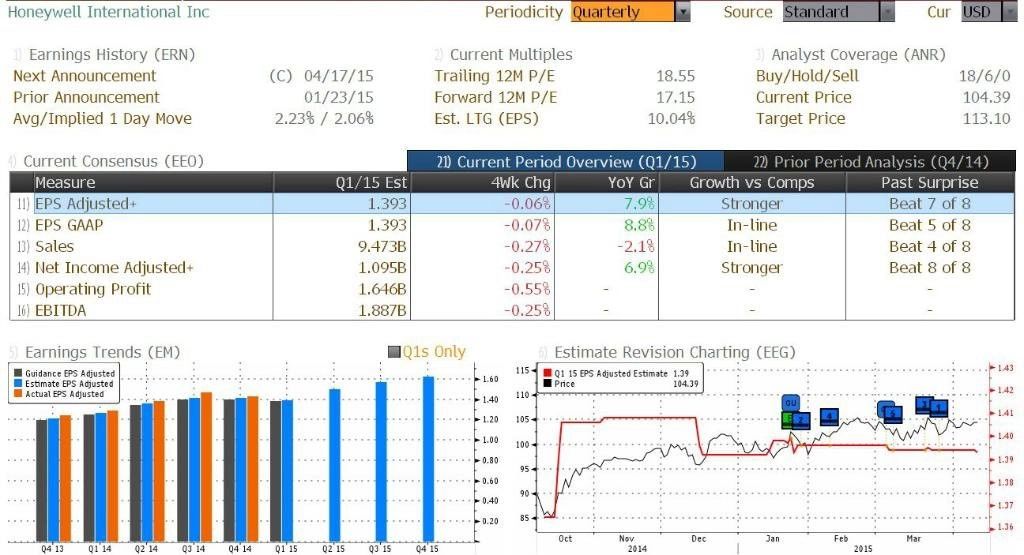Open the Source Standard dropdown arrow
Screen dimensions: 1024x555
(887, 12)
